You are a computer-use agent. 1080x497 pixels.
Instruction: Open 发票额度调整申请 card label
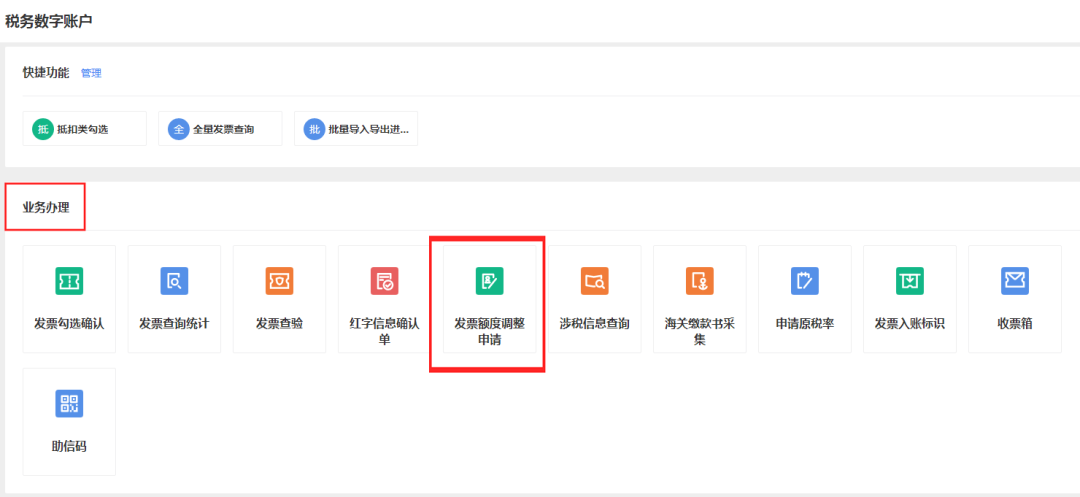(490, 331)
